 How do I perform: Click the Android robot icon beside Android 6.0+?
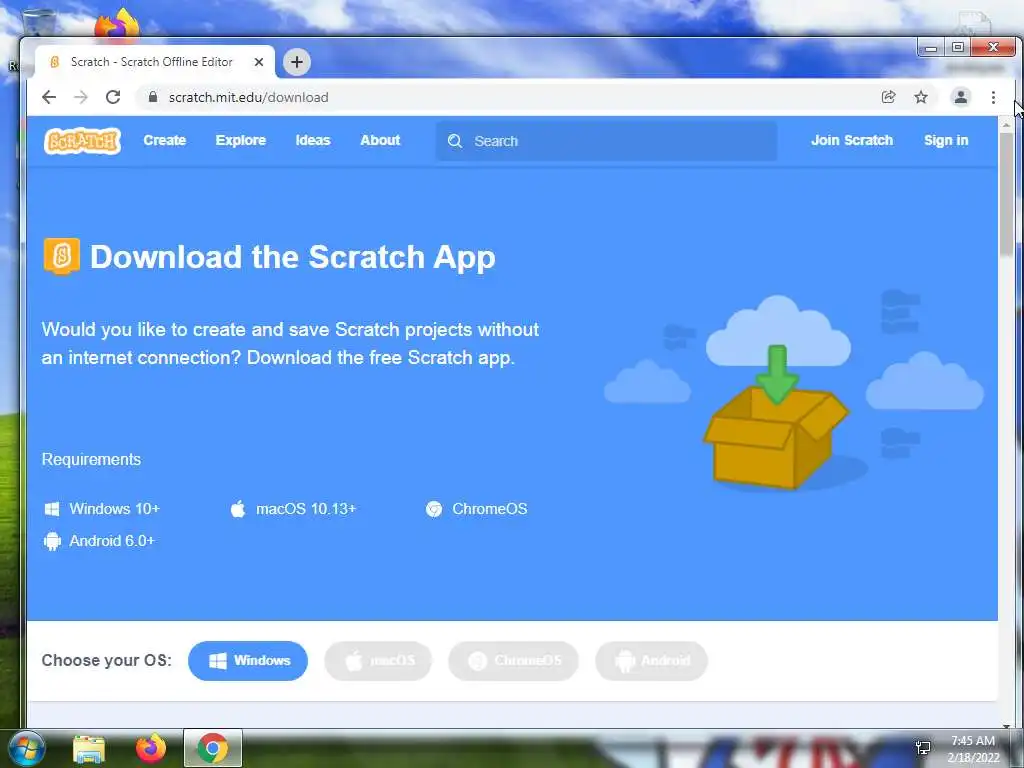point(52,541)
